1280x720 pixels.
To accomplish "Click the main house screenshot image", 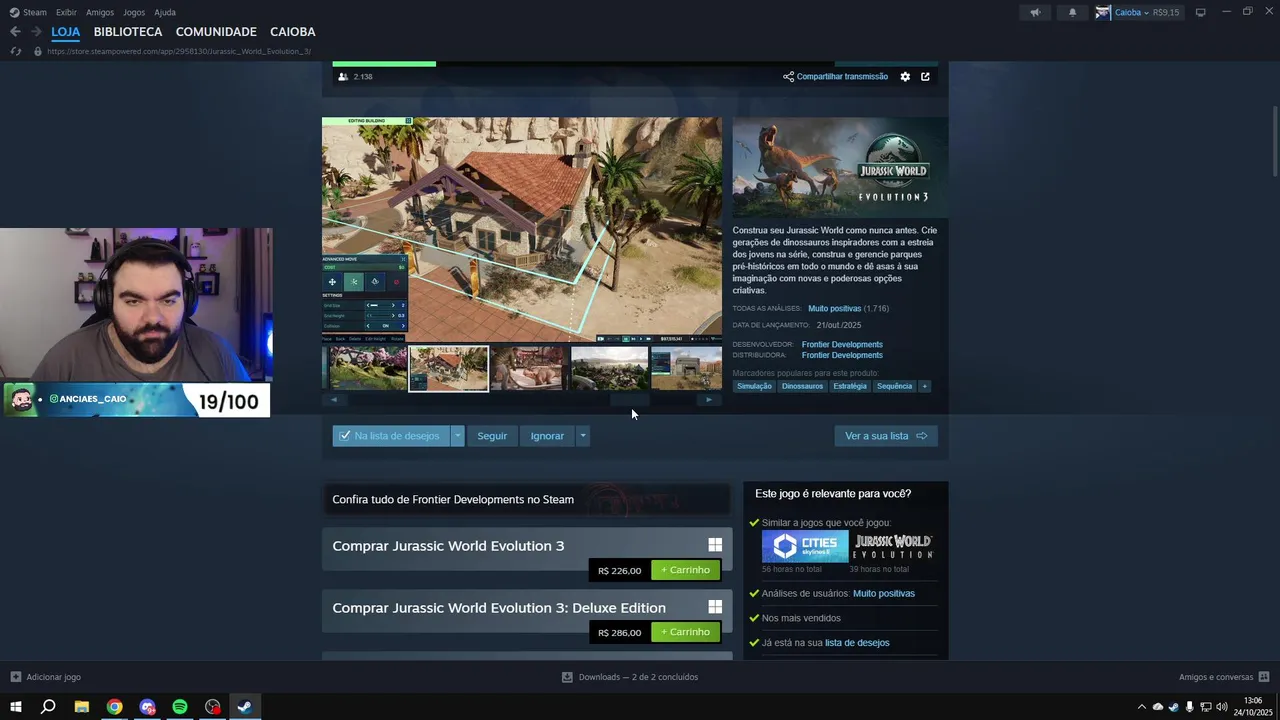I will [521, 230].
